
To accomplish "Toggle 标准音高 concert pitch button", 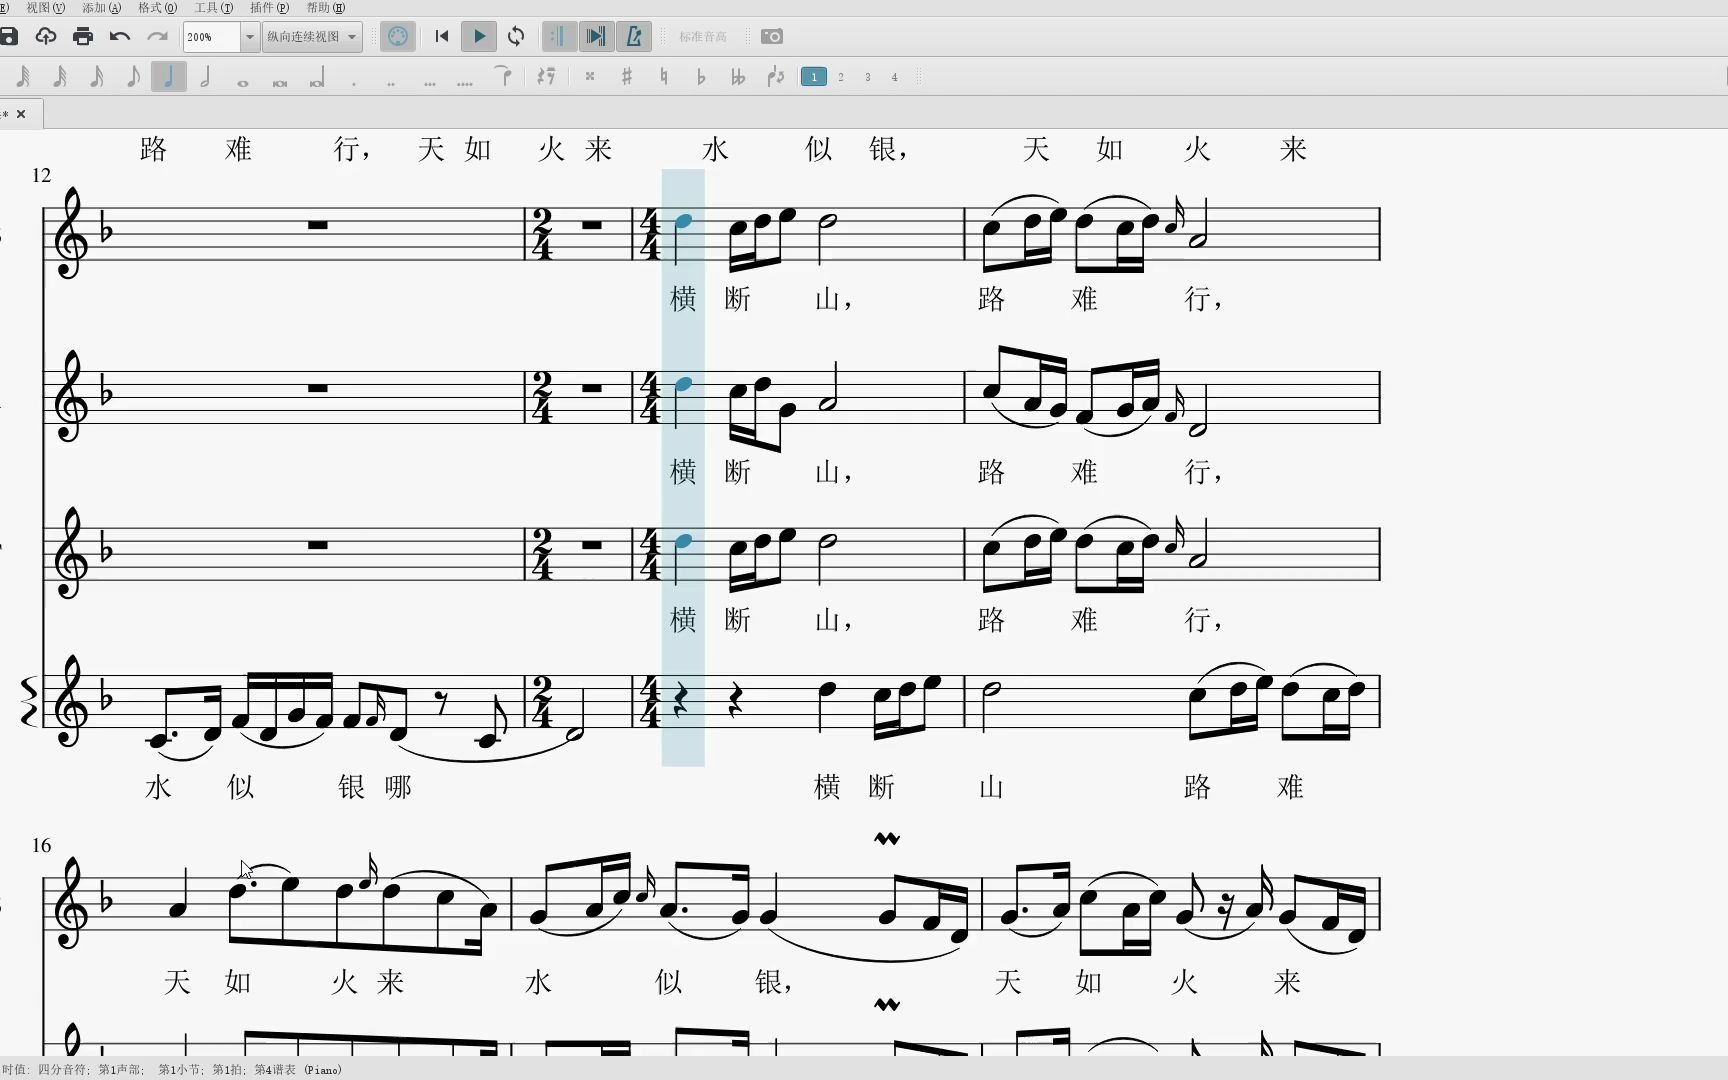I will pos(703,37).
